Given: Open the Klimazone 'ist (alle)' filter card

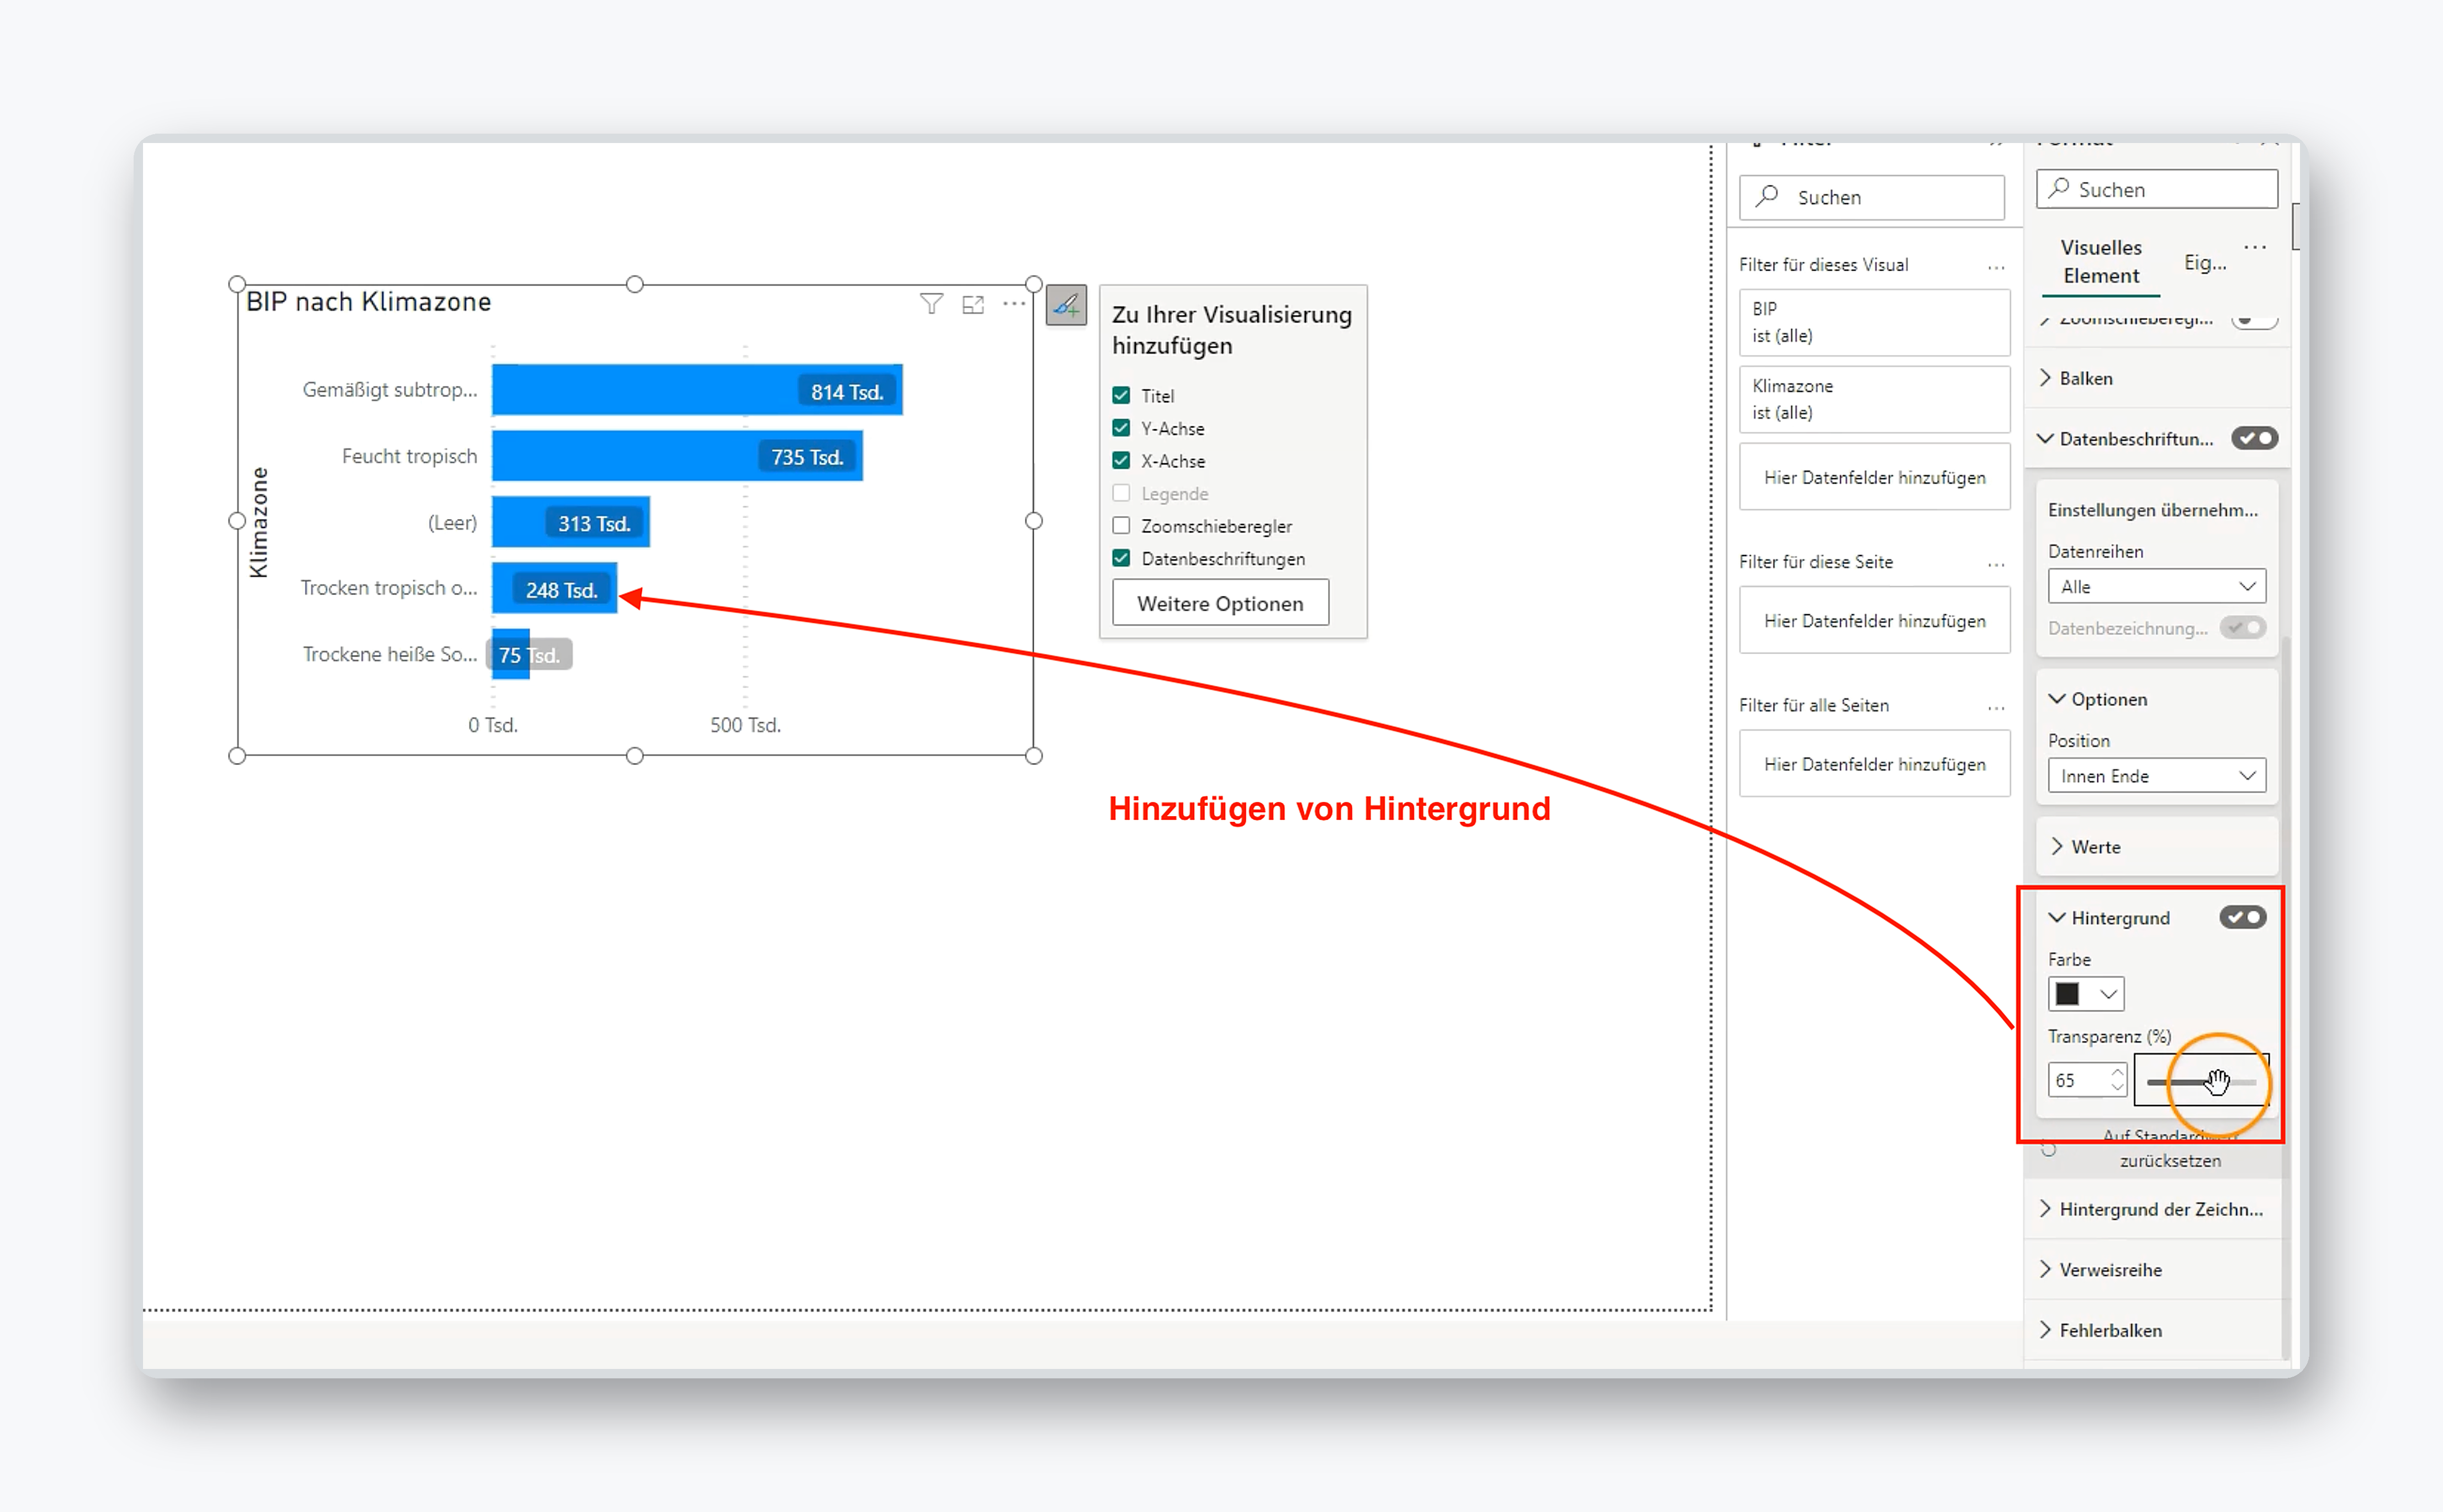Looking at the screenshot, I should coord(1874,399).
